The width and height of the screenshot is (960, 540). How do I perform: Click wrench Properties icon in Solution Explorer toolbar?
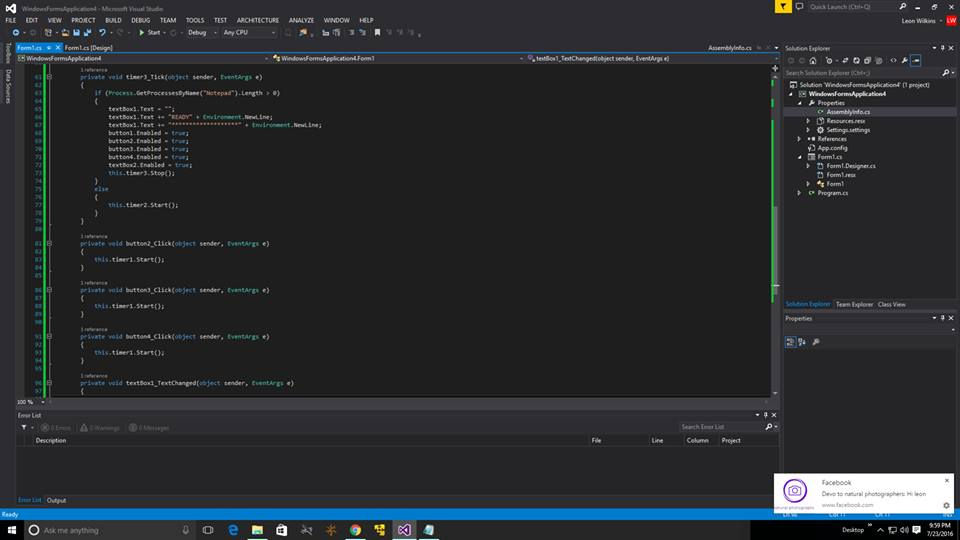904,61
